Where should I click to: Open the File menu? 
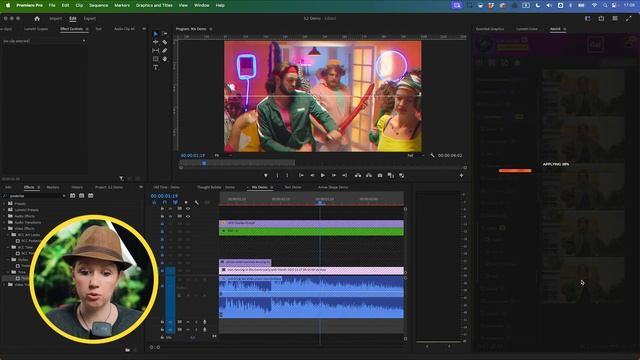pos(52,5)
